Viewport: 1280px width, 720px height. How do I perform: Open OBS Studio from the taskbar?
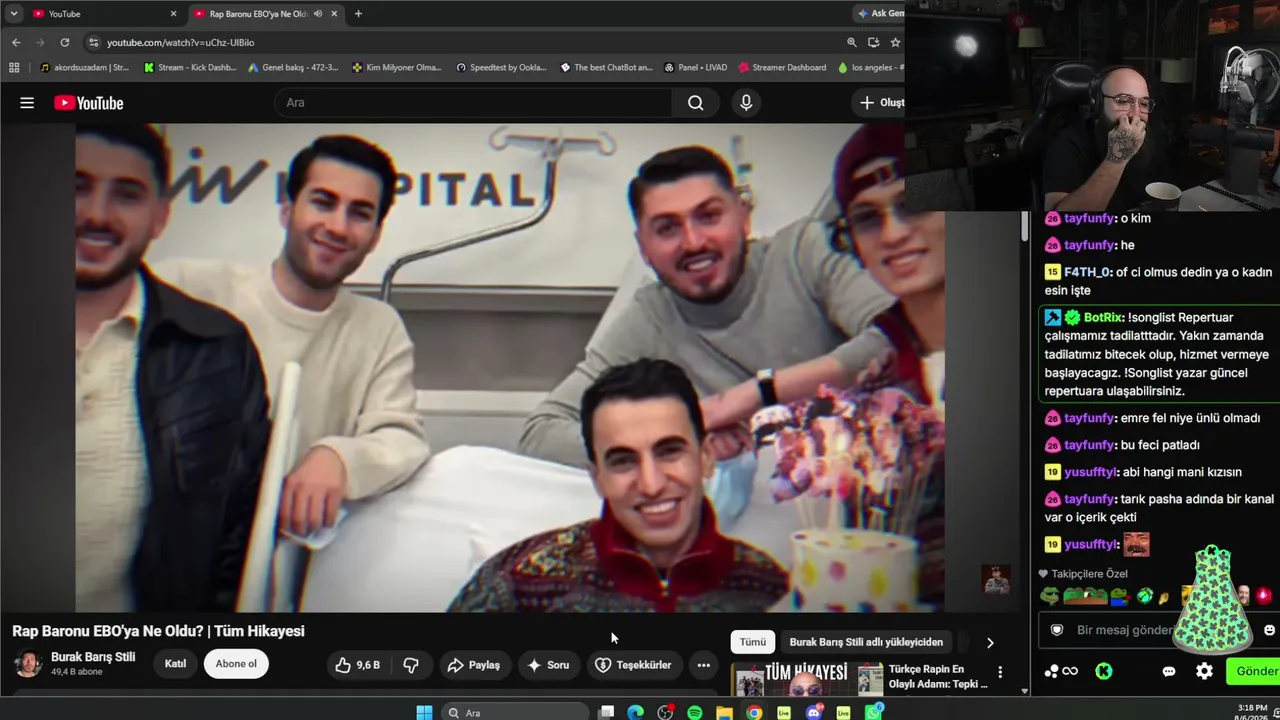tap(665, 712)
